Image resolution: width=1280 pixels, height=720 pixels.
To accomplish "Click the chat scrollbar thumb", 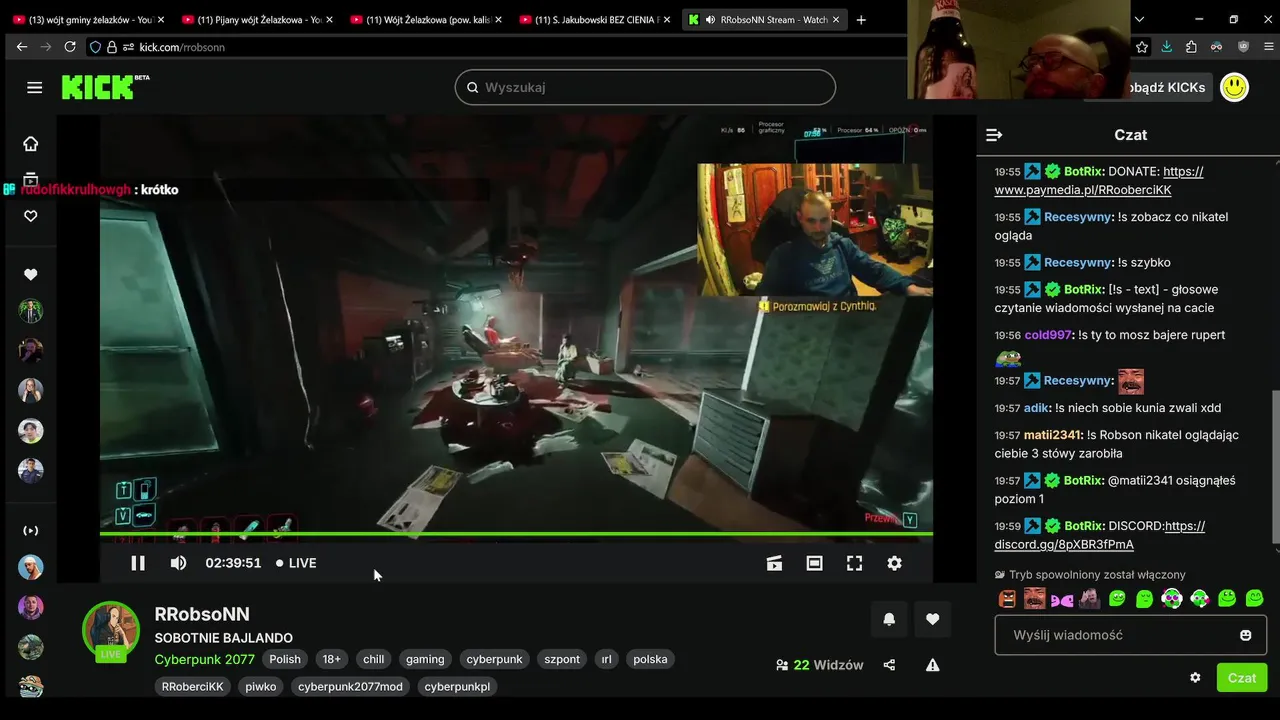I will pos(1275,467).
